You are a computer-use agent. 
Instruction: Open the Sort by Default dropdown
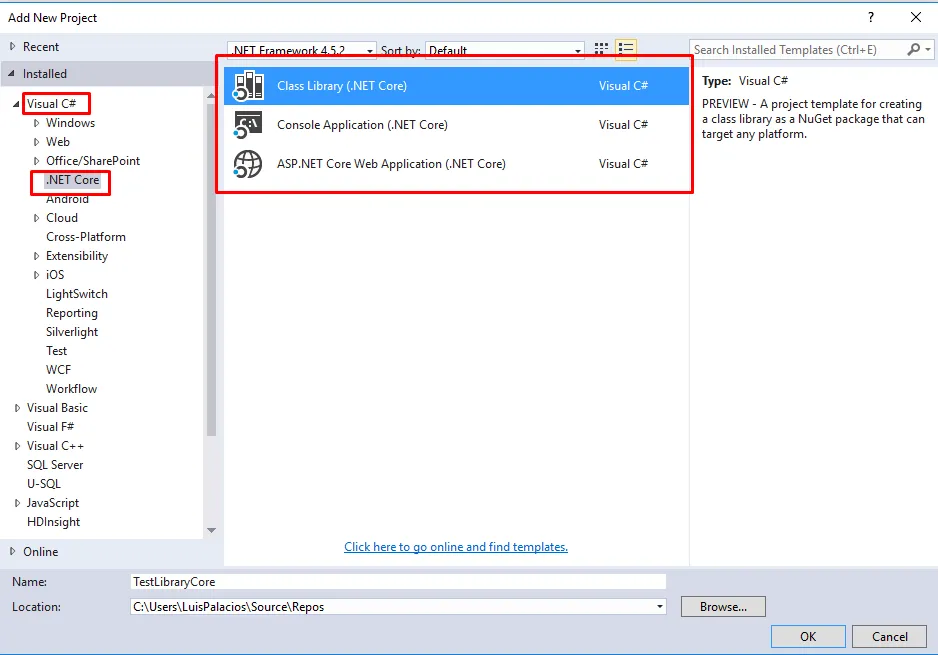578,51
